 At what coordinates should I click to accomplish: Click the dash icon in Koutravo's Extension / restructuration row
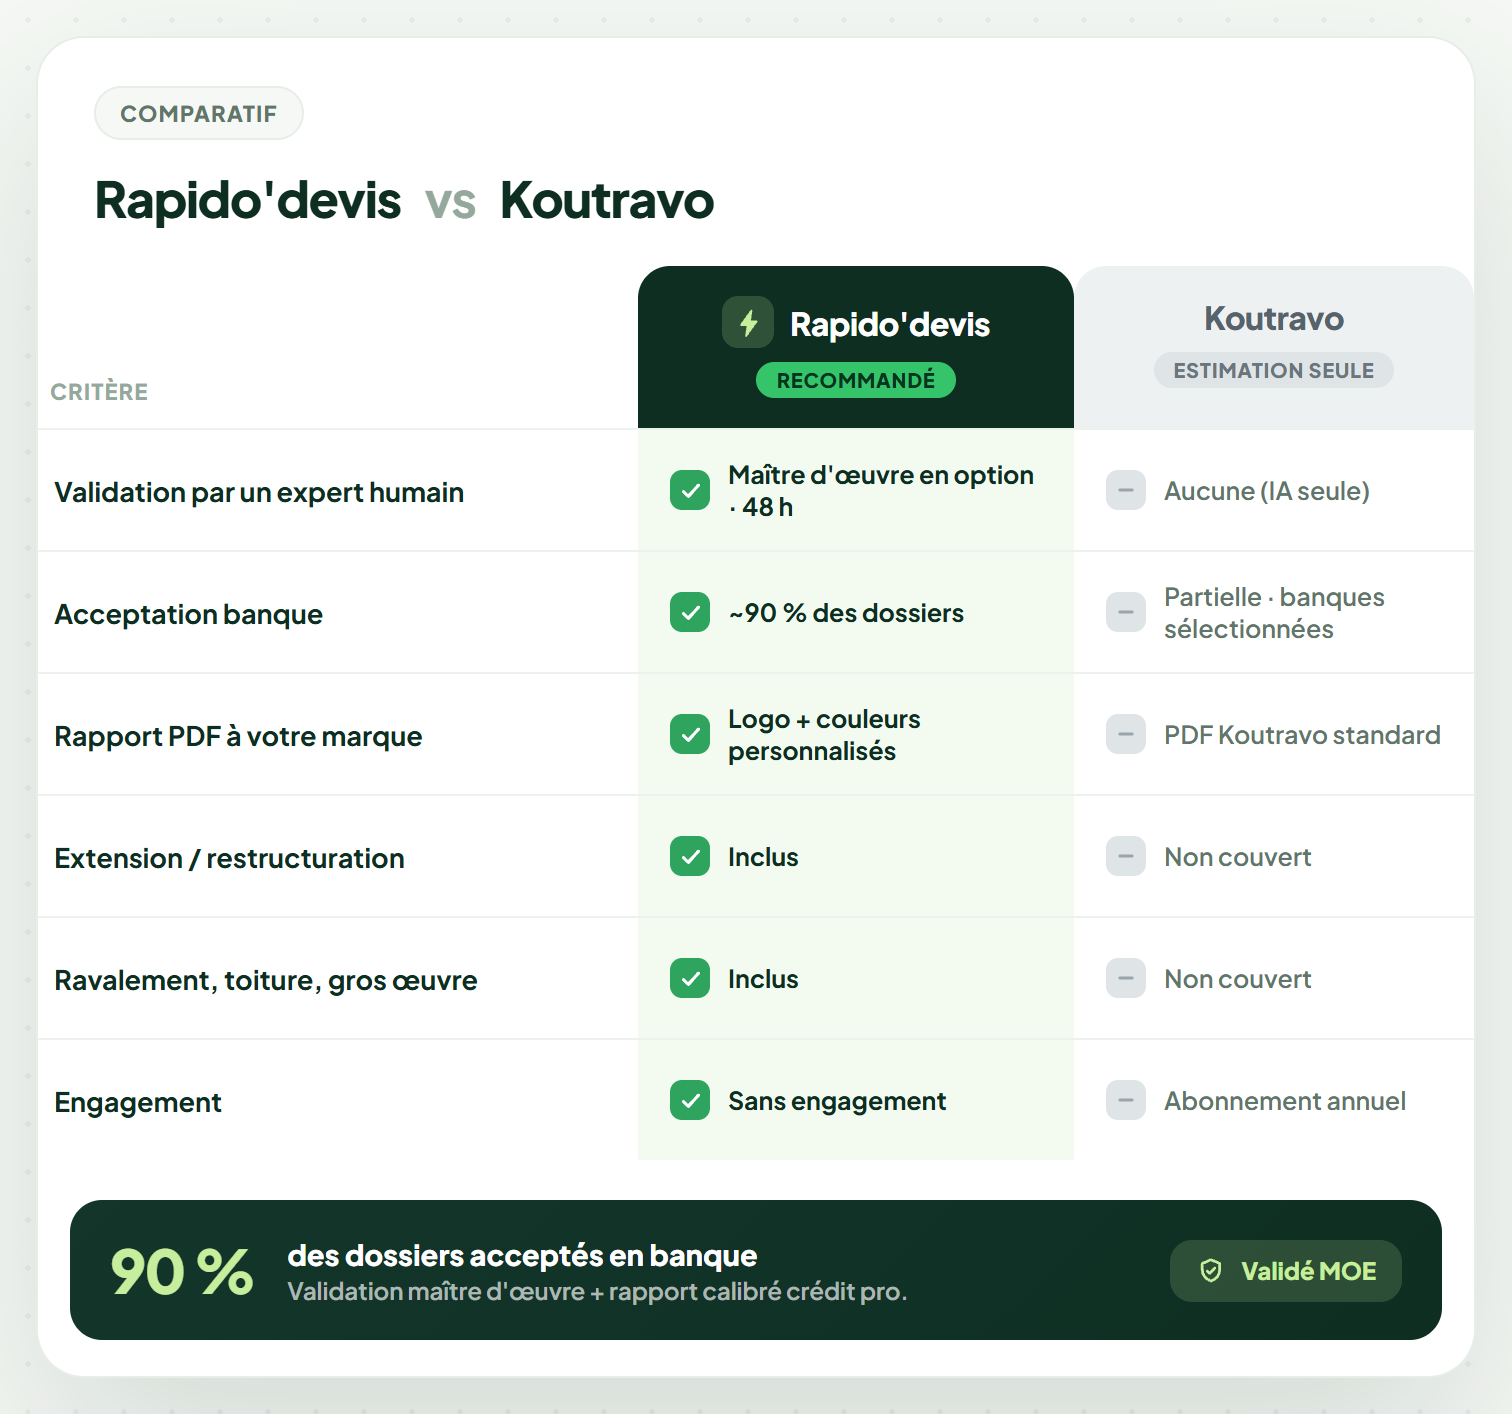tap(1126, 856)
